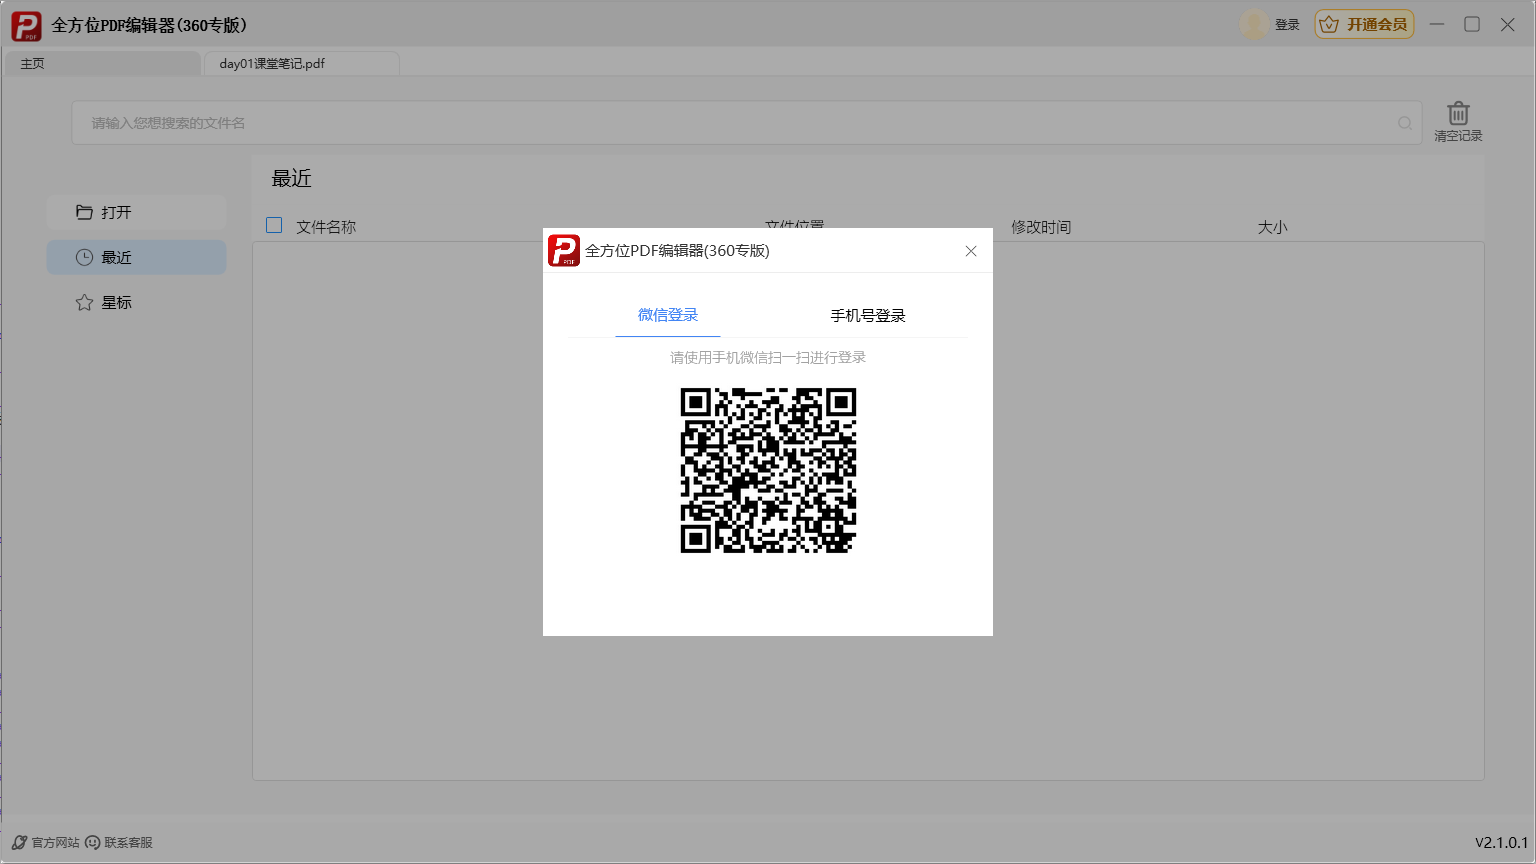Click the customer service smiley icon
Screen dimensions: 1536x864
[93, 843]
